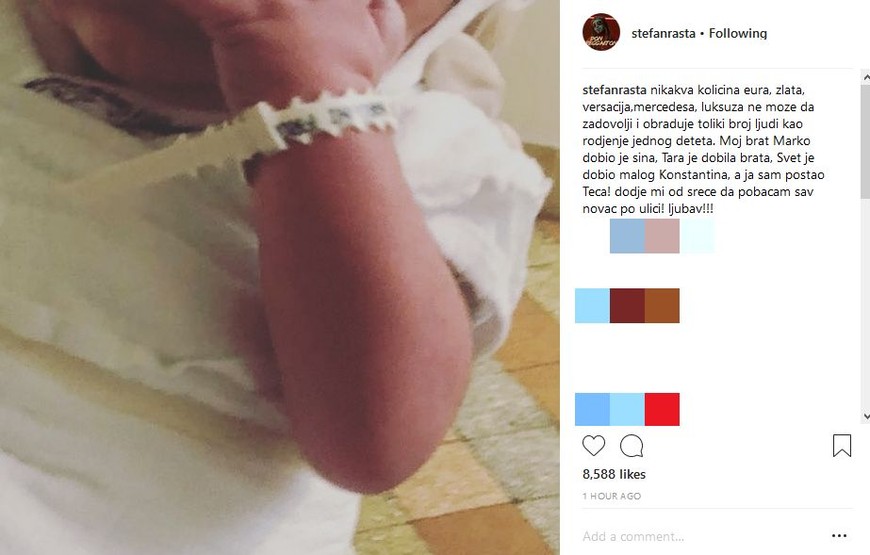
Task: Click the dark red swatch in the middle row
Action: (627, 305)
